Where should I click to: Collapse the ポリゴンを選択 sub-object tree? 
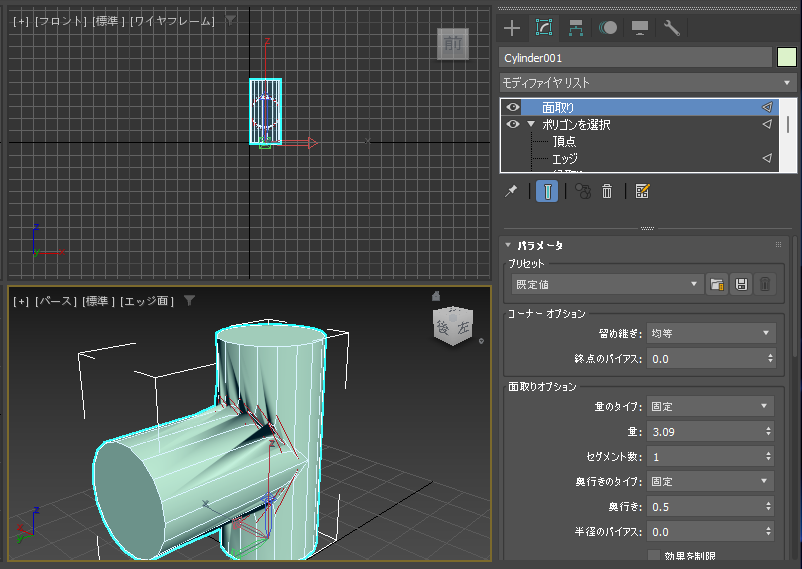[531, 124]
